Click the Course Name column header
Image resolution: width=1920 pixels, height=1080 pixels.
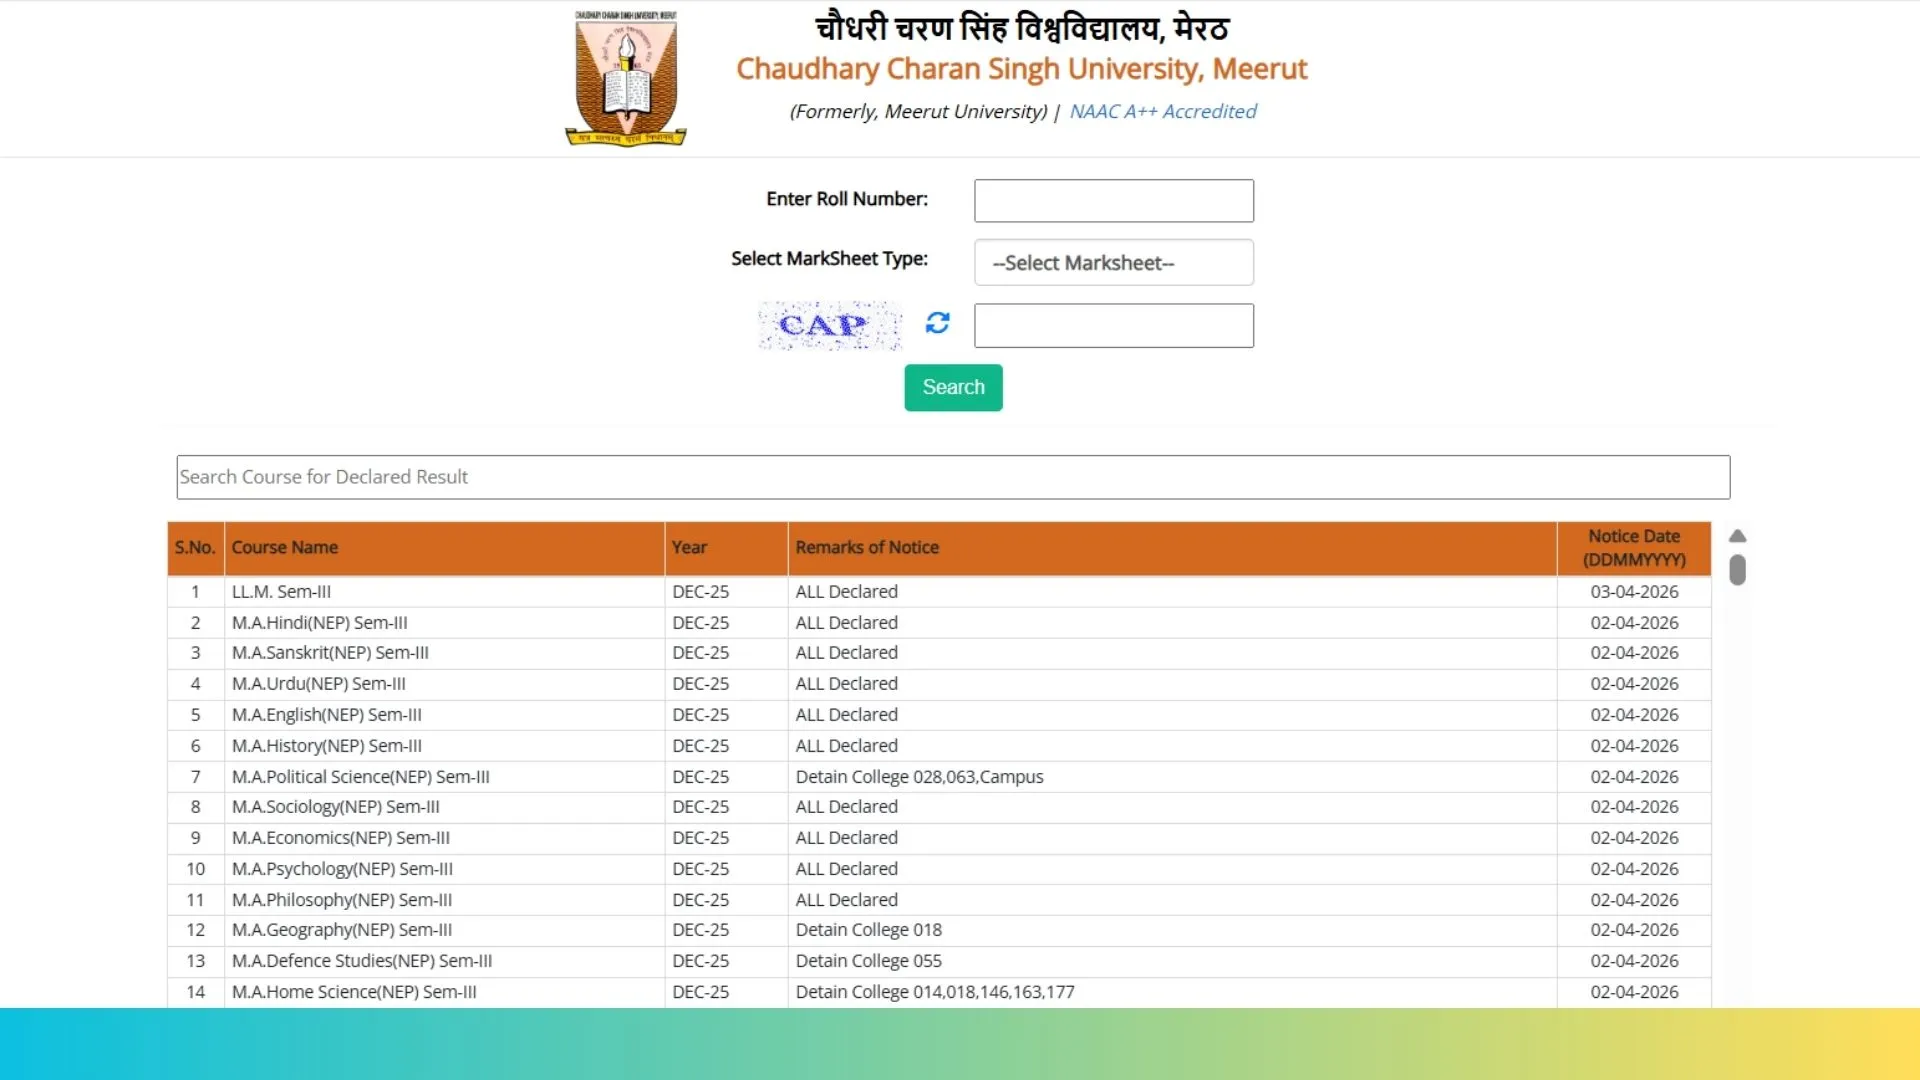pyautogui.click(x=285, y=548)
